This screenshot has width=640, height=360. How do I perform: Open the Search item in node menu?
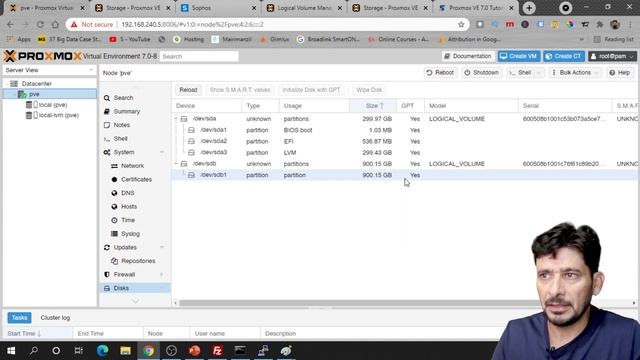[x=123, y=98]
